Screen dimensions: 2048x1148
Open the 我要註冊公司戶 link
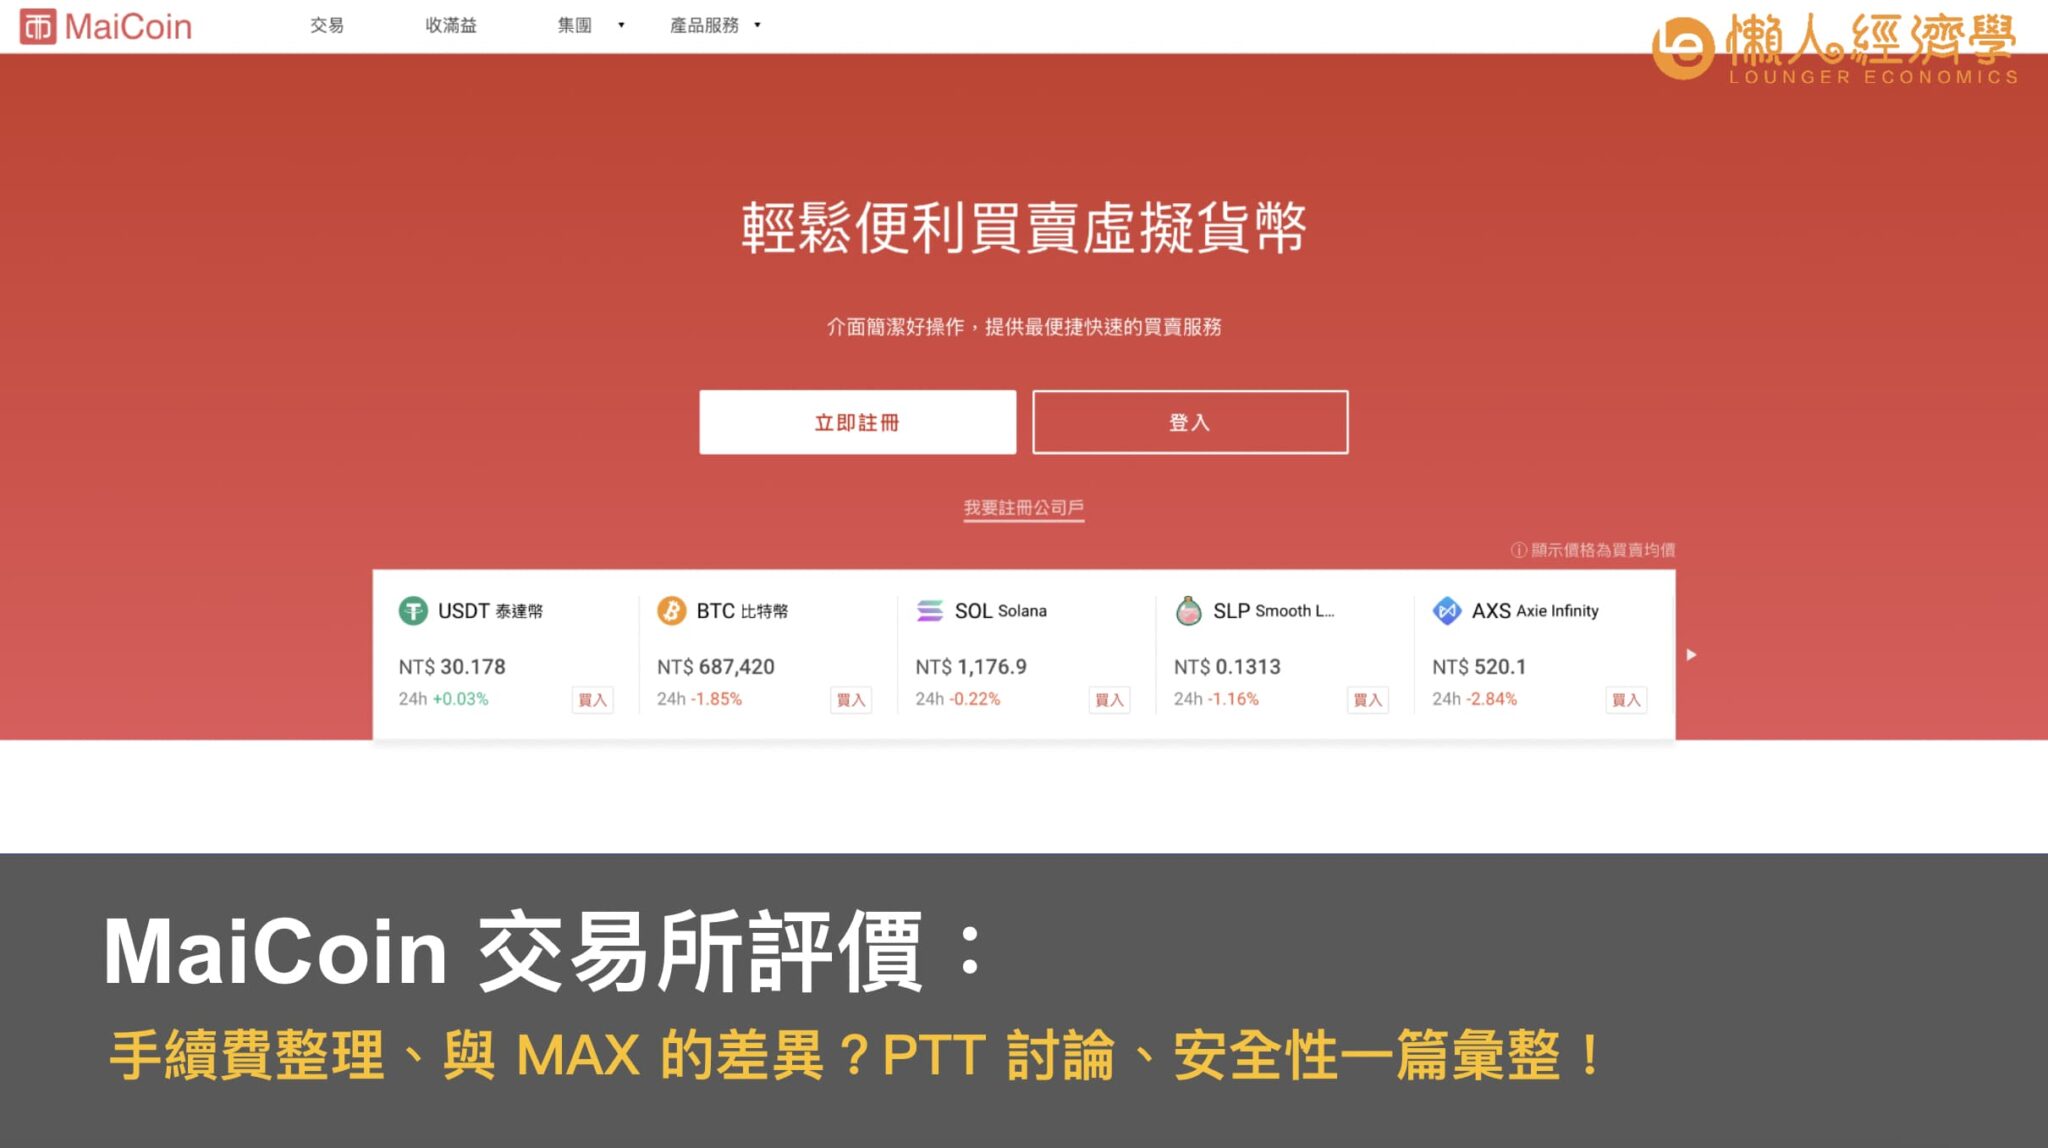click(1023, 508)
